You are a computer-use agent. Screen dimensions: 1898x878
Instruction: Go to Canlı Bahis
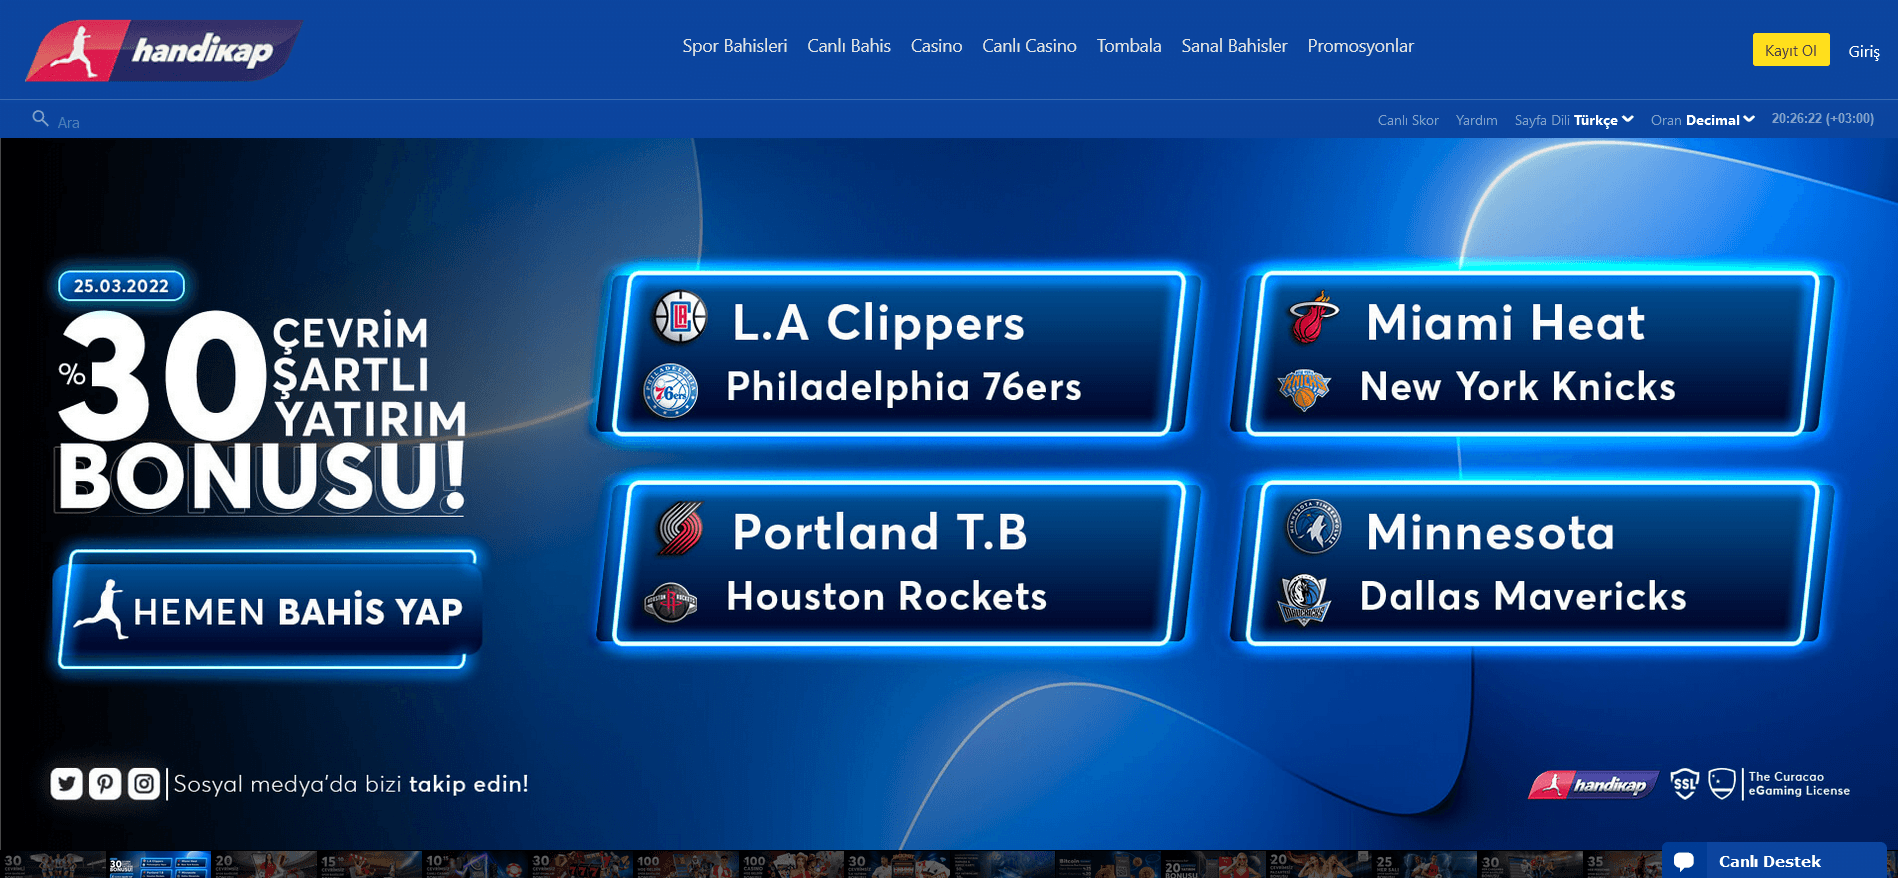(x=849, y=46)
